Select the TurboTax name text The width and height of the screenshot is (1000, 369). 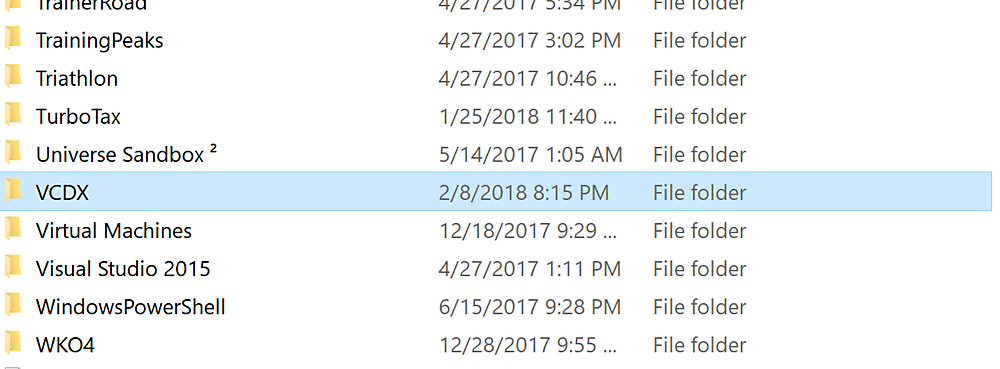(78, 117)
